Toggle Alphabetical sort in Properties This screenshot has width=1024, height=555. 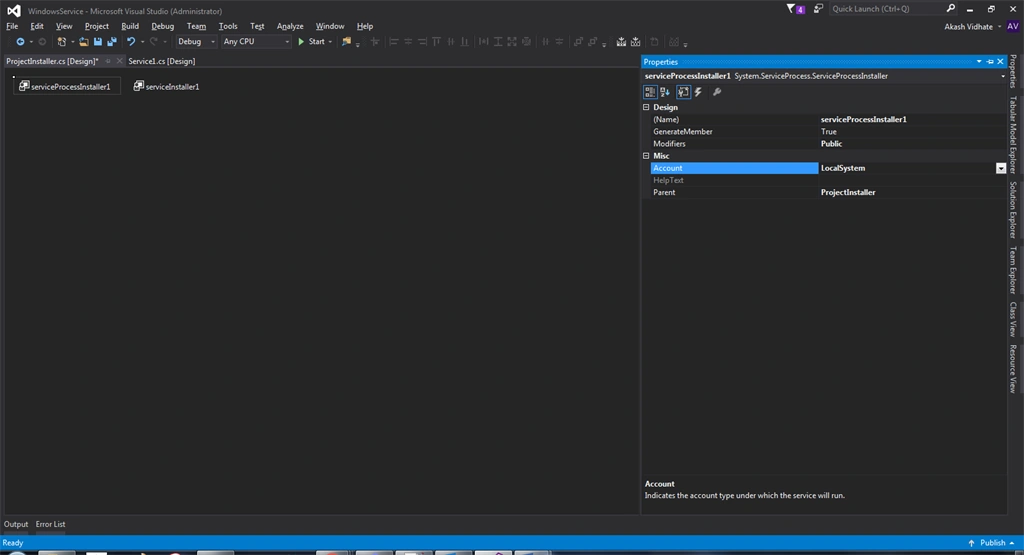665,92
